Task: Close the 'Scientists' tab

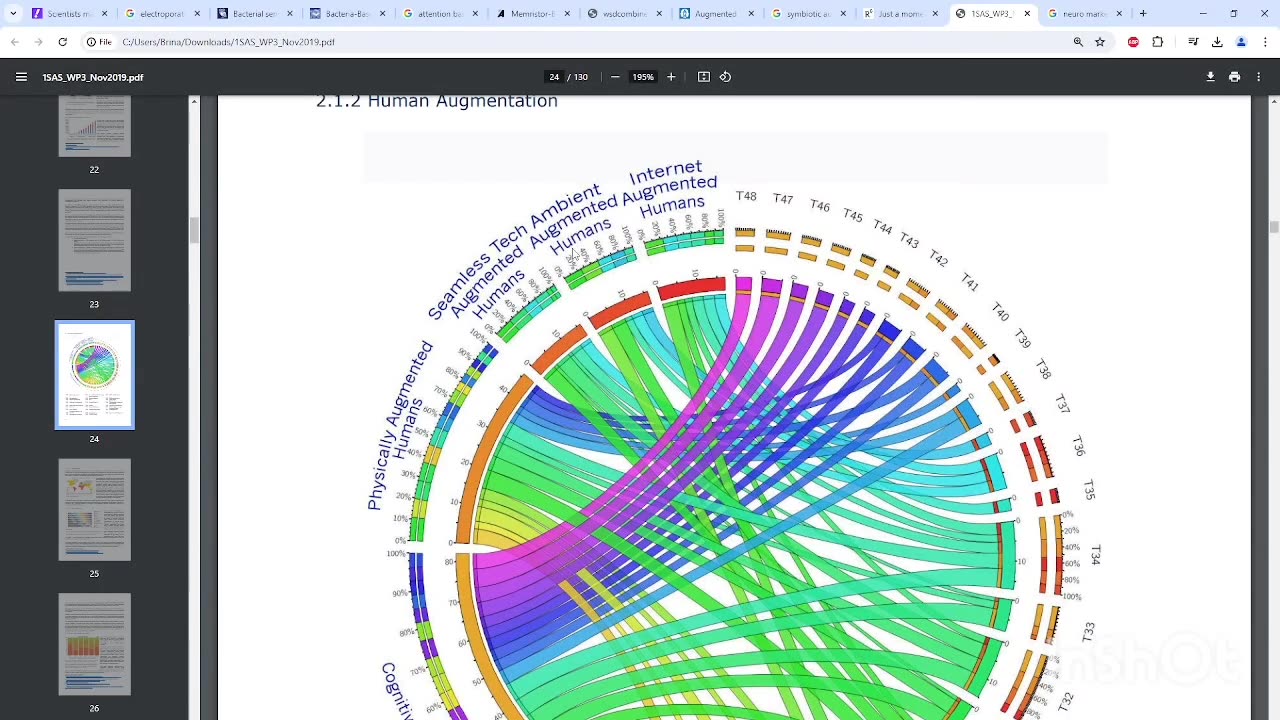Action: point(104,14)
